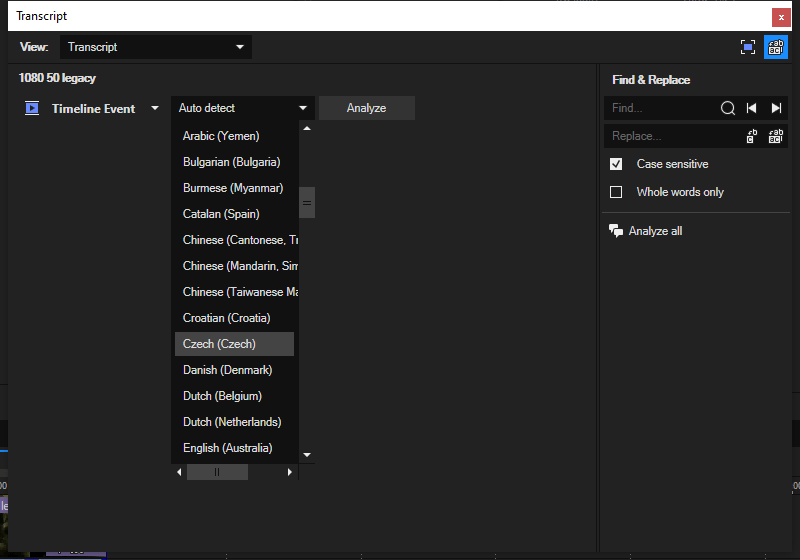Click the fit-to-frame icon in top toolbar
The width and height of the screenshot is (800, 560).
pyautogui.click(x=747, y=47)
